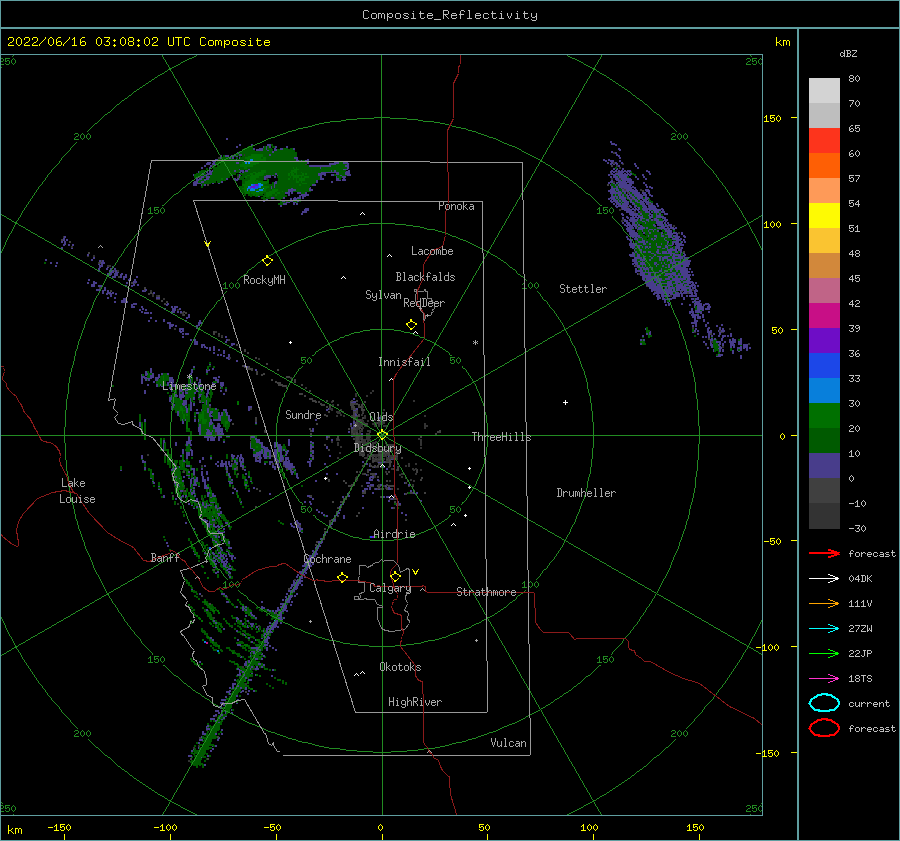The width and height of the screenshot is (900, 841).
Task: Click the red forecast arrow in legend
Action: coord(824,553)
